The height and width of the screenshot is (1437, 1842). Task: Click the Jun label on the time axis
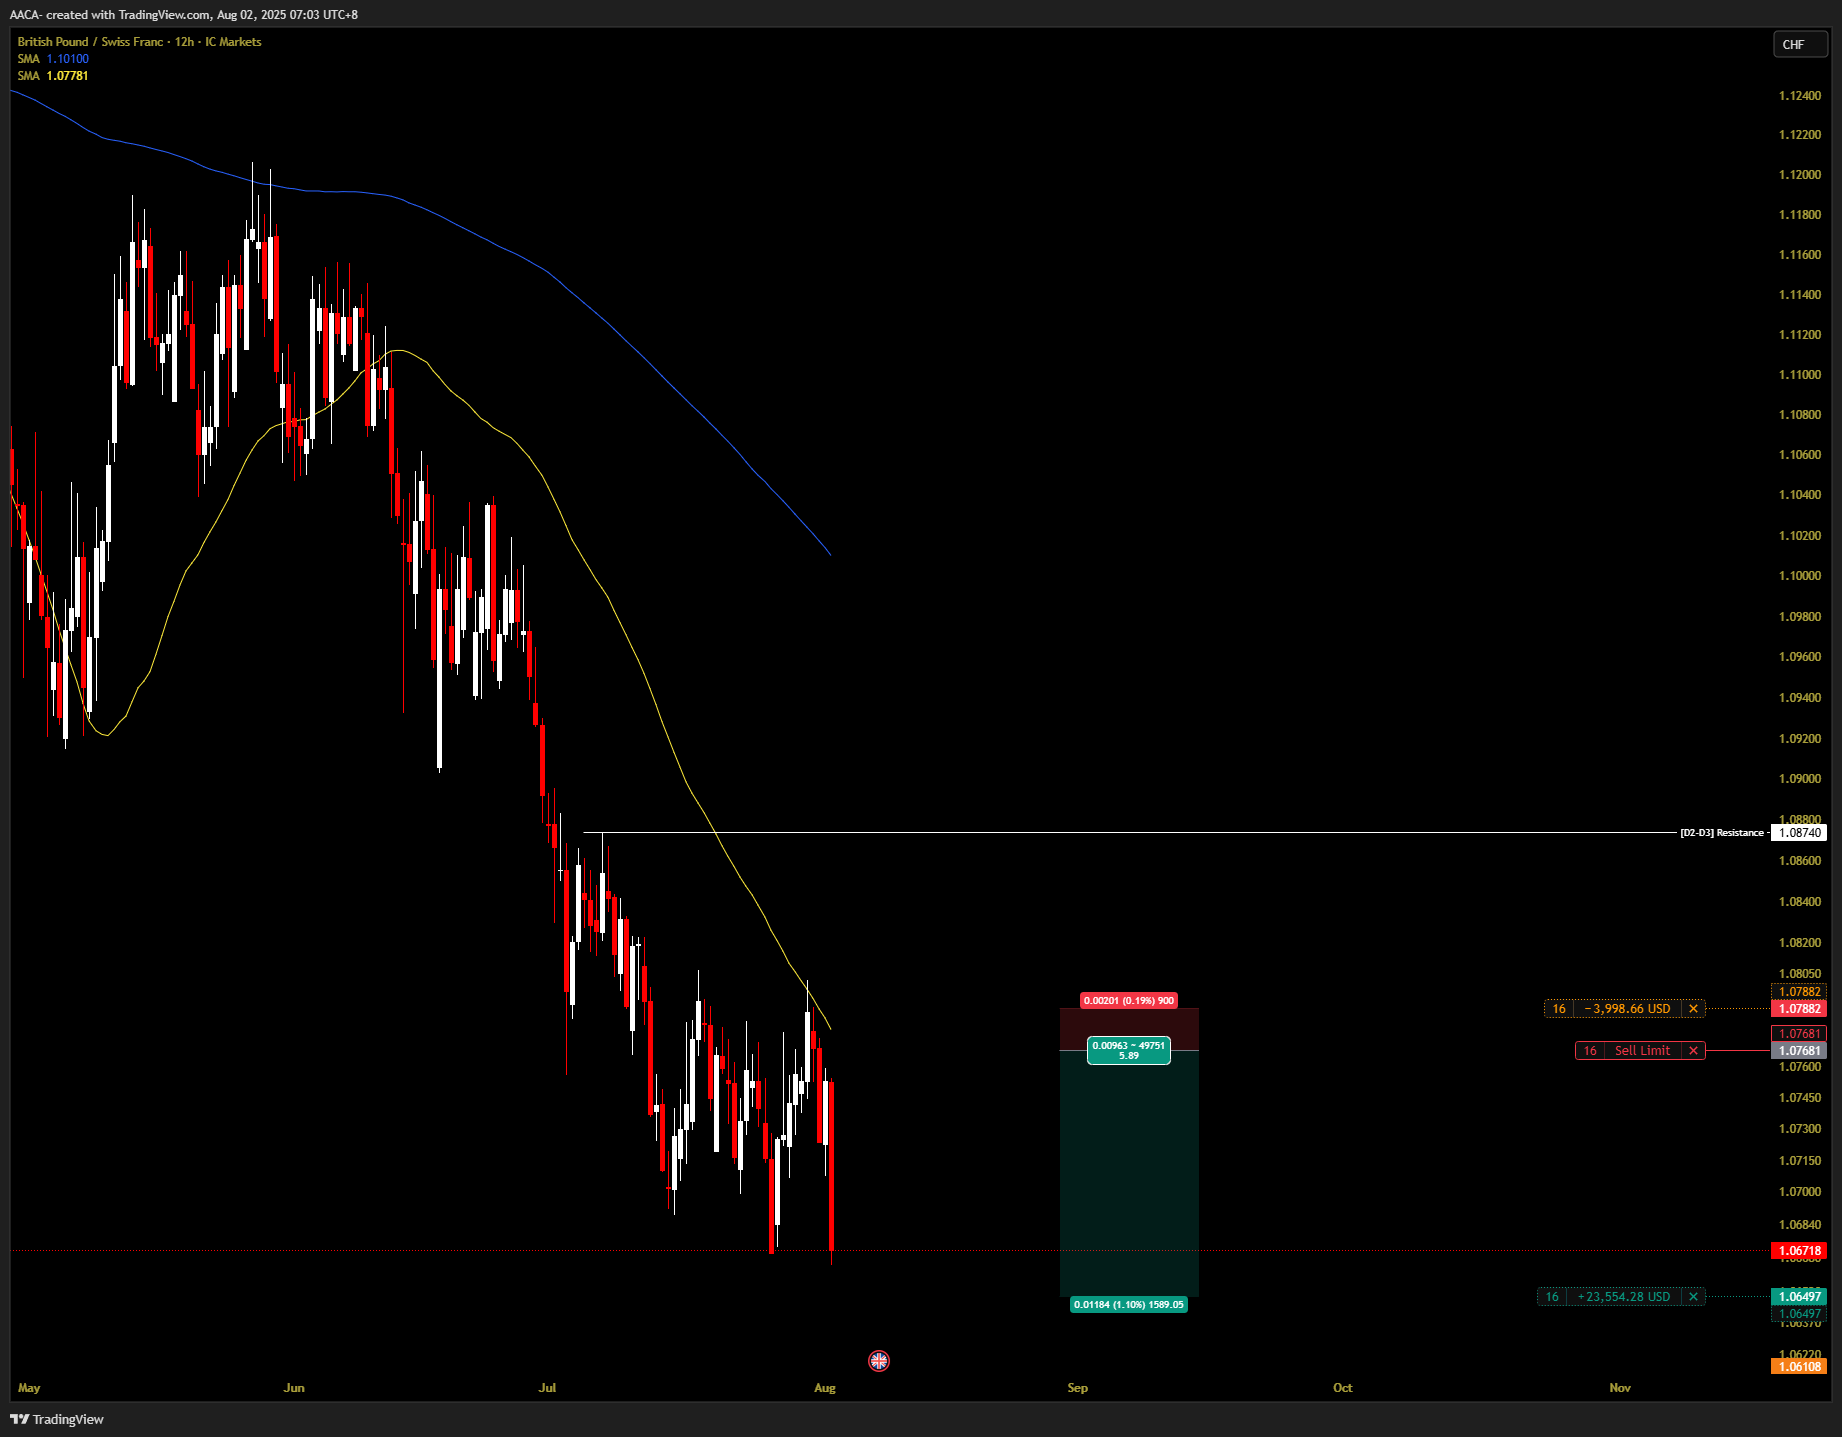[x=294, y=1387]
